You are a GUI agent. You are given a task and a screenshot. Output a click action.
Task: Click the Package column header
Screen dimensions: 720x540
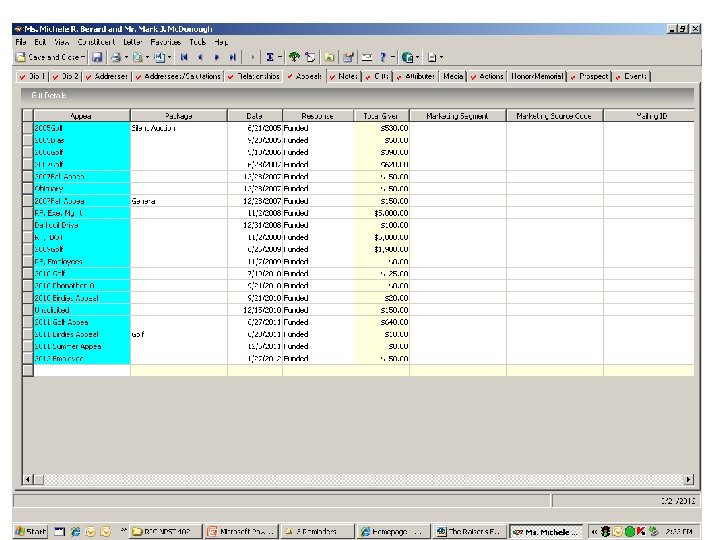[x=179, y=116]
